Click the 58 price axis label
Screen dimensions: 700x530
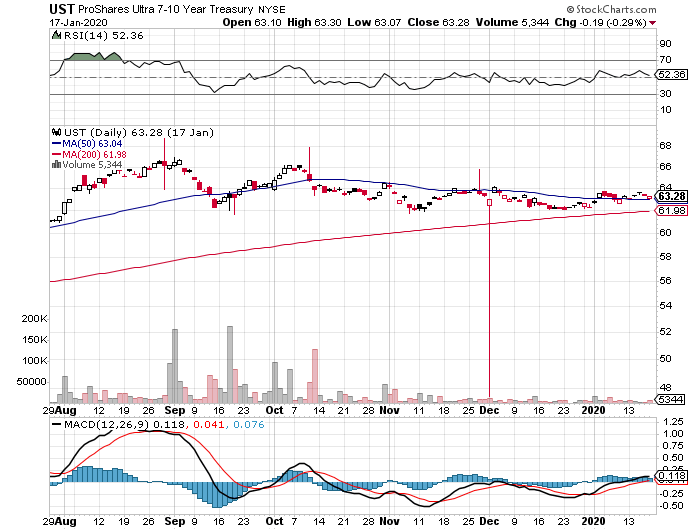click(665, 256)
